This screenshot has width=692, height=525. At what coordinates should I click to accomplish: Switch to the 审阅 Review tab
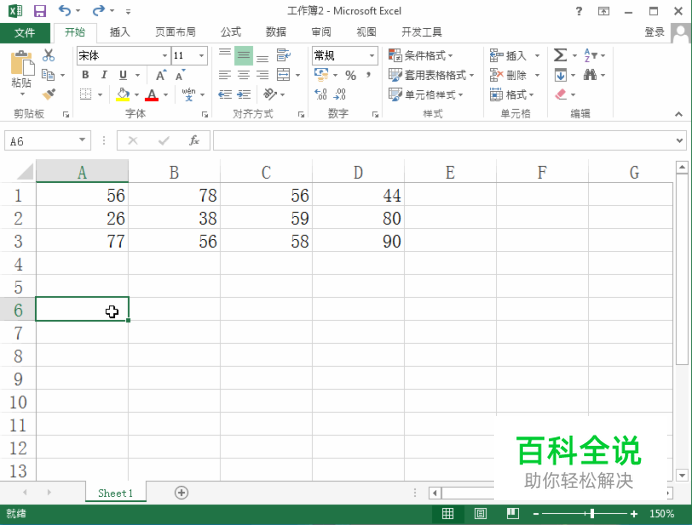[321, 32]
